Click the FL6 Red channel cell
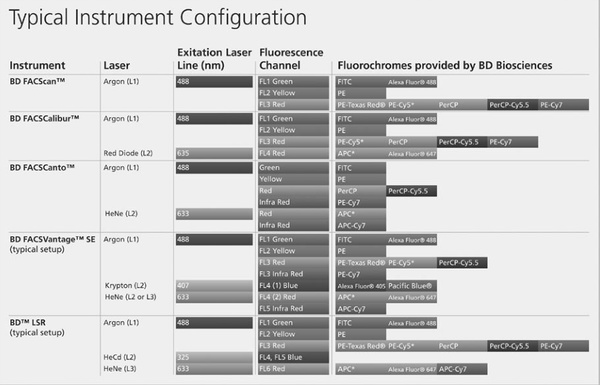Image resolution: width=600 pixels, height=385 pixels. click(x=293, y=369)
